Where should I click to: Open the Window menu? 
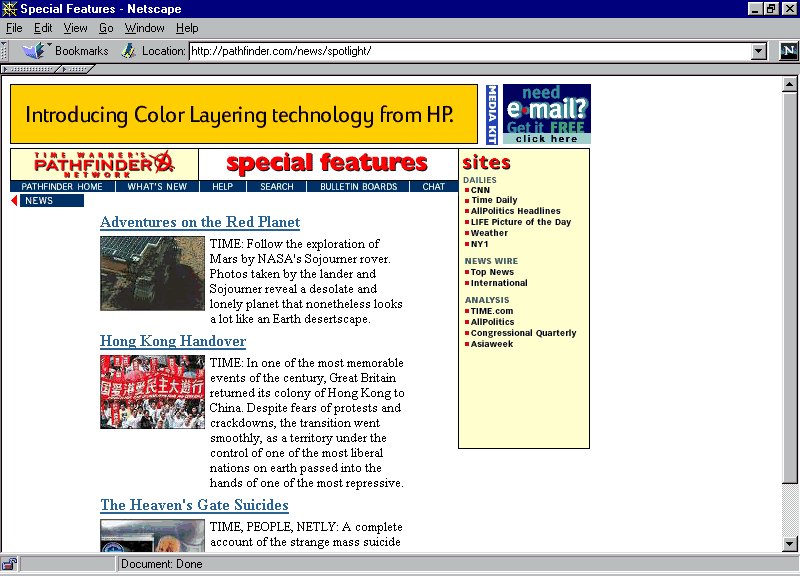pyautogui.click(x=144, y=28)
